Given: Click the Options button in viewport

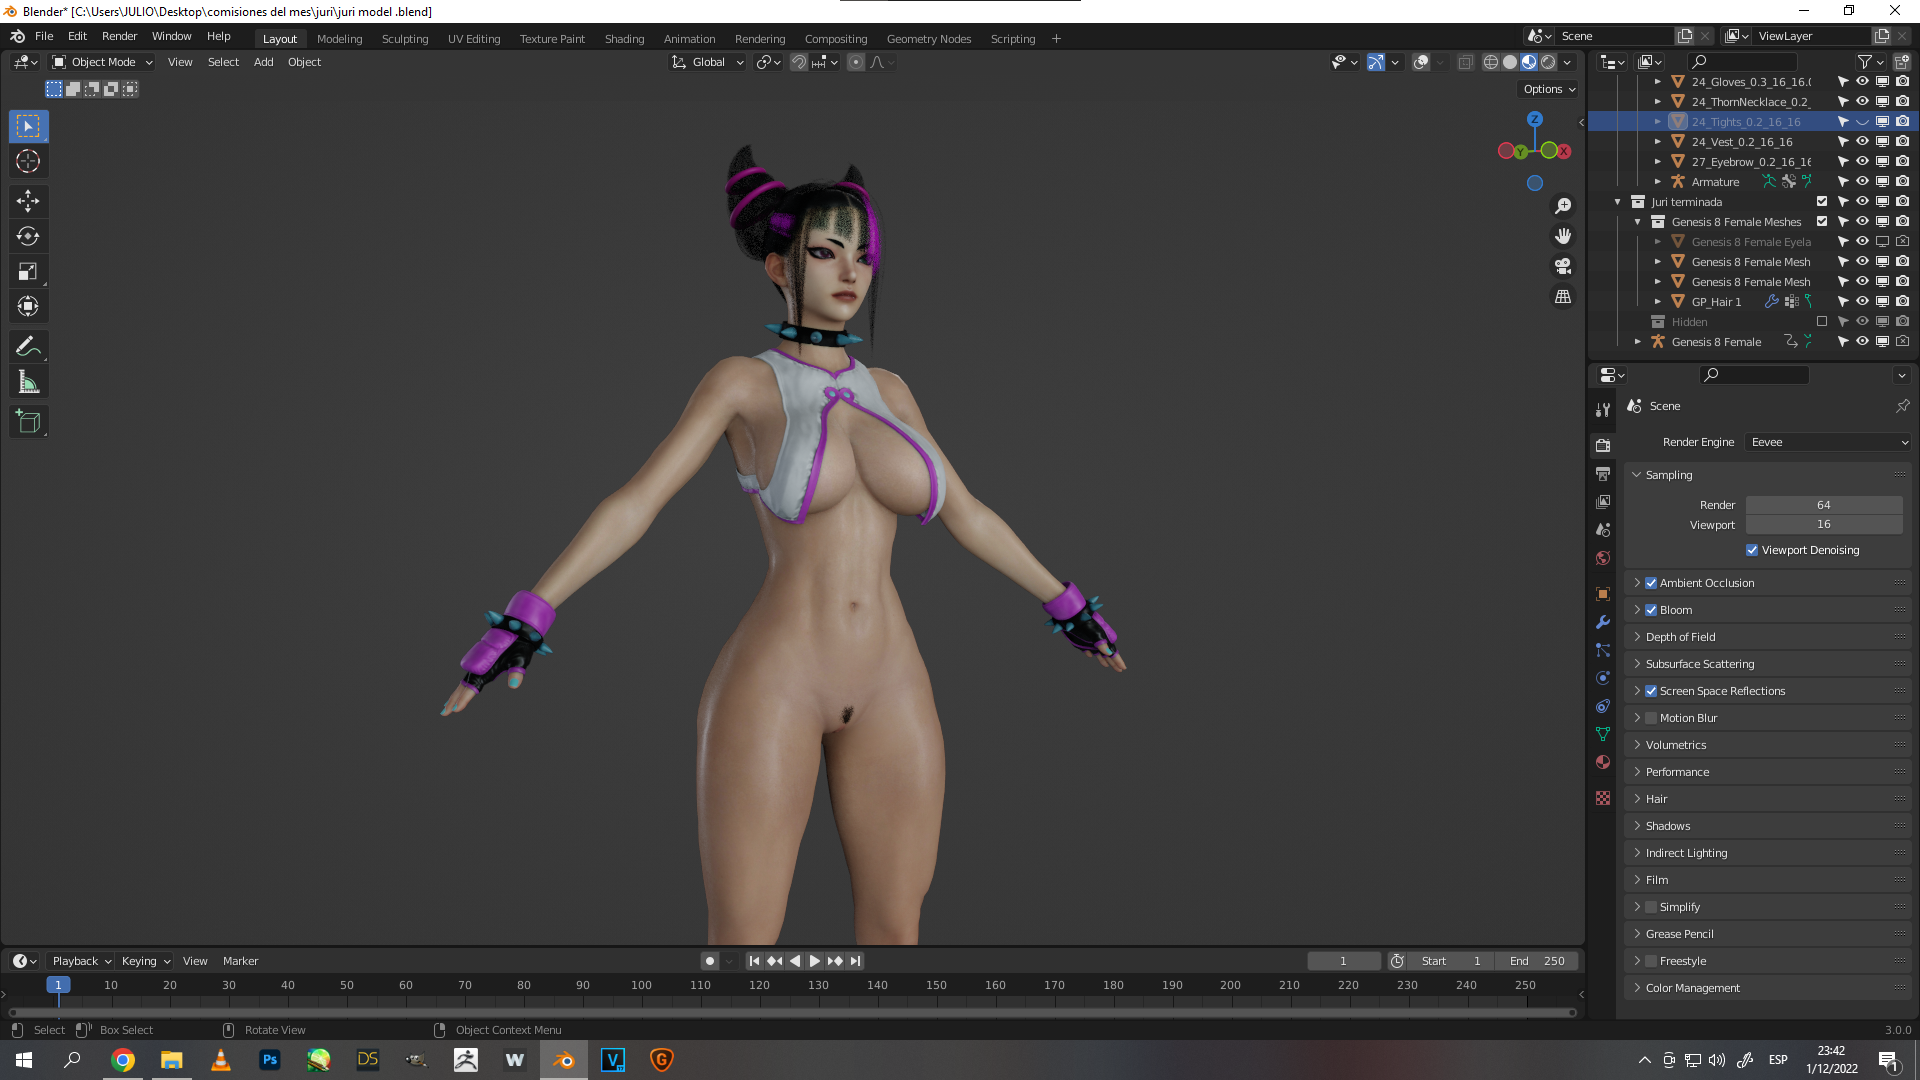Looking at the screenshot, I should (1548, 89).
